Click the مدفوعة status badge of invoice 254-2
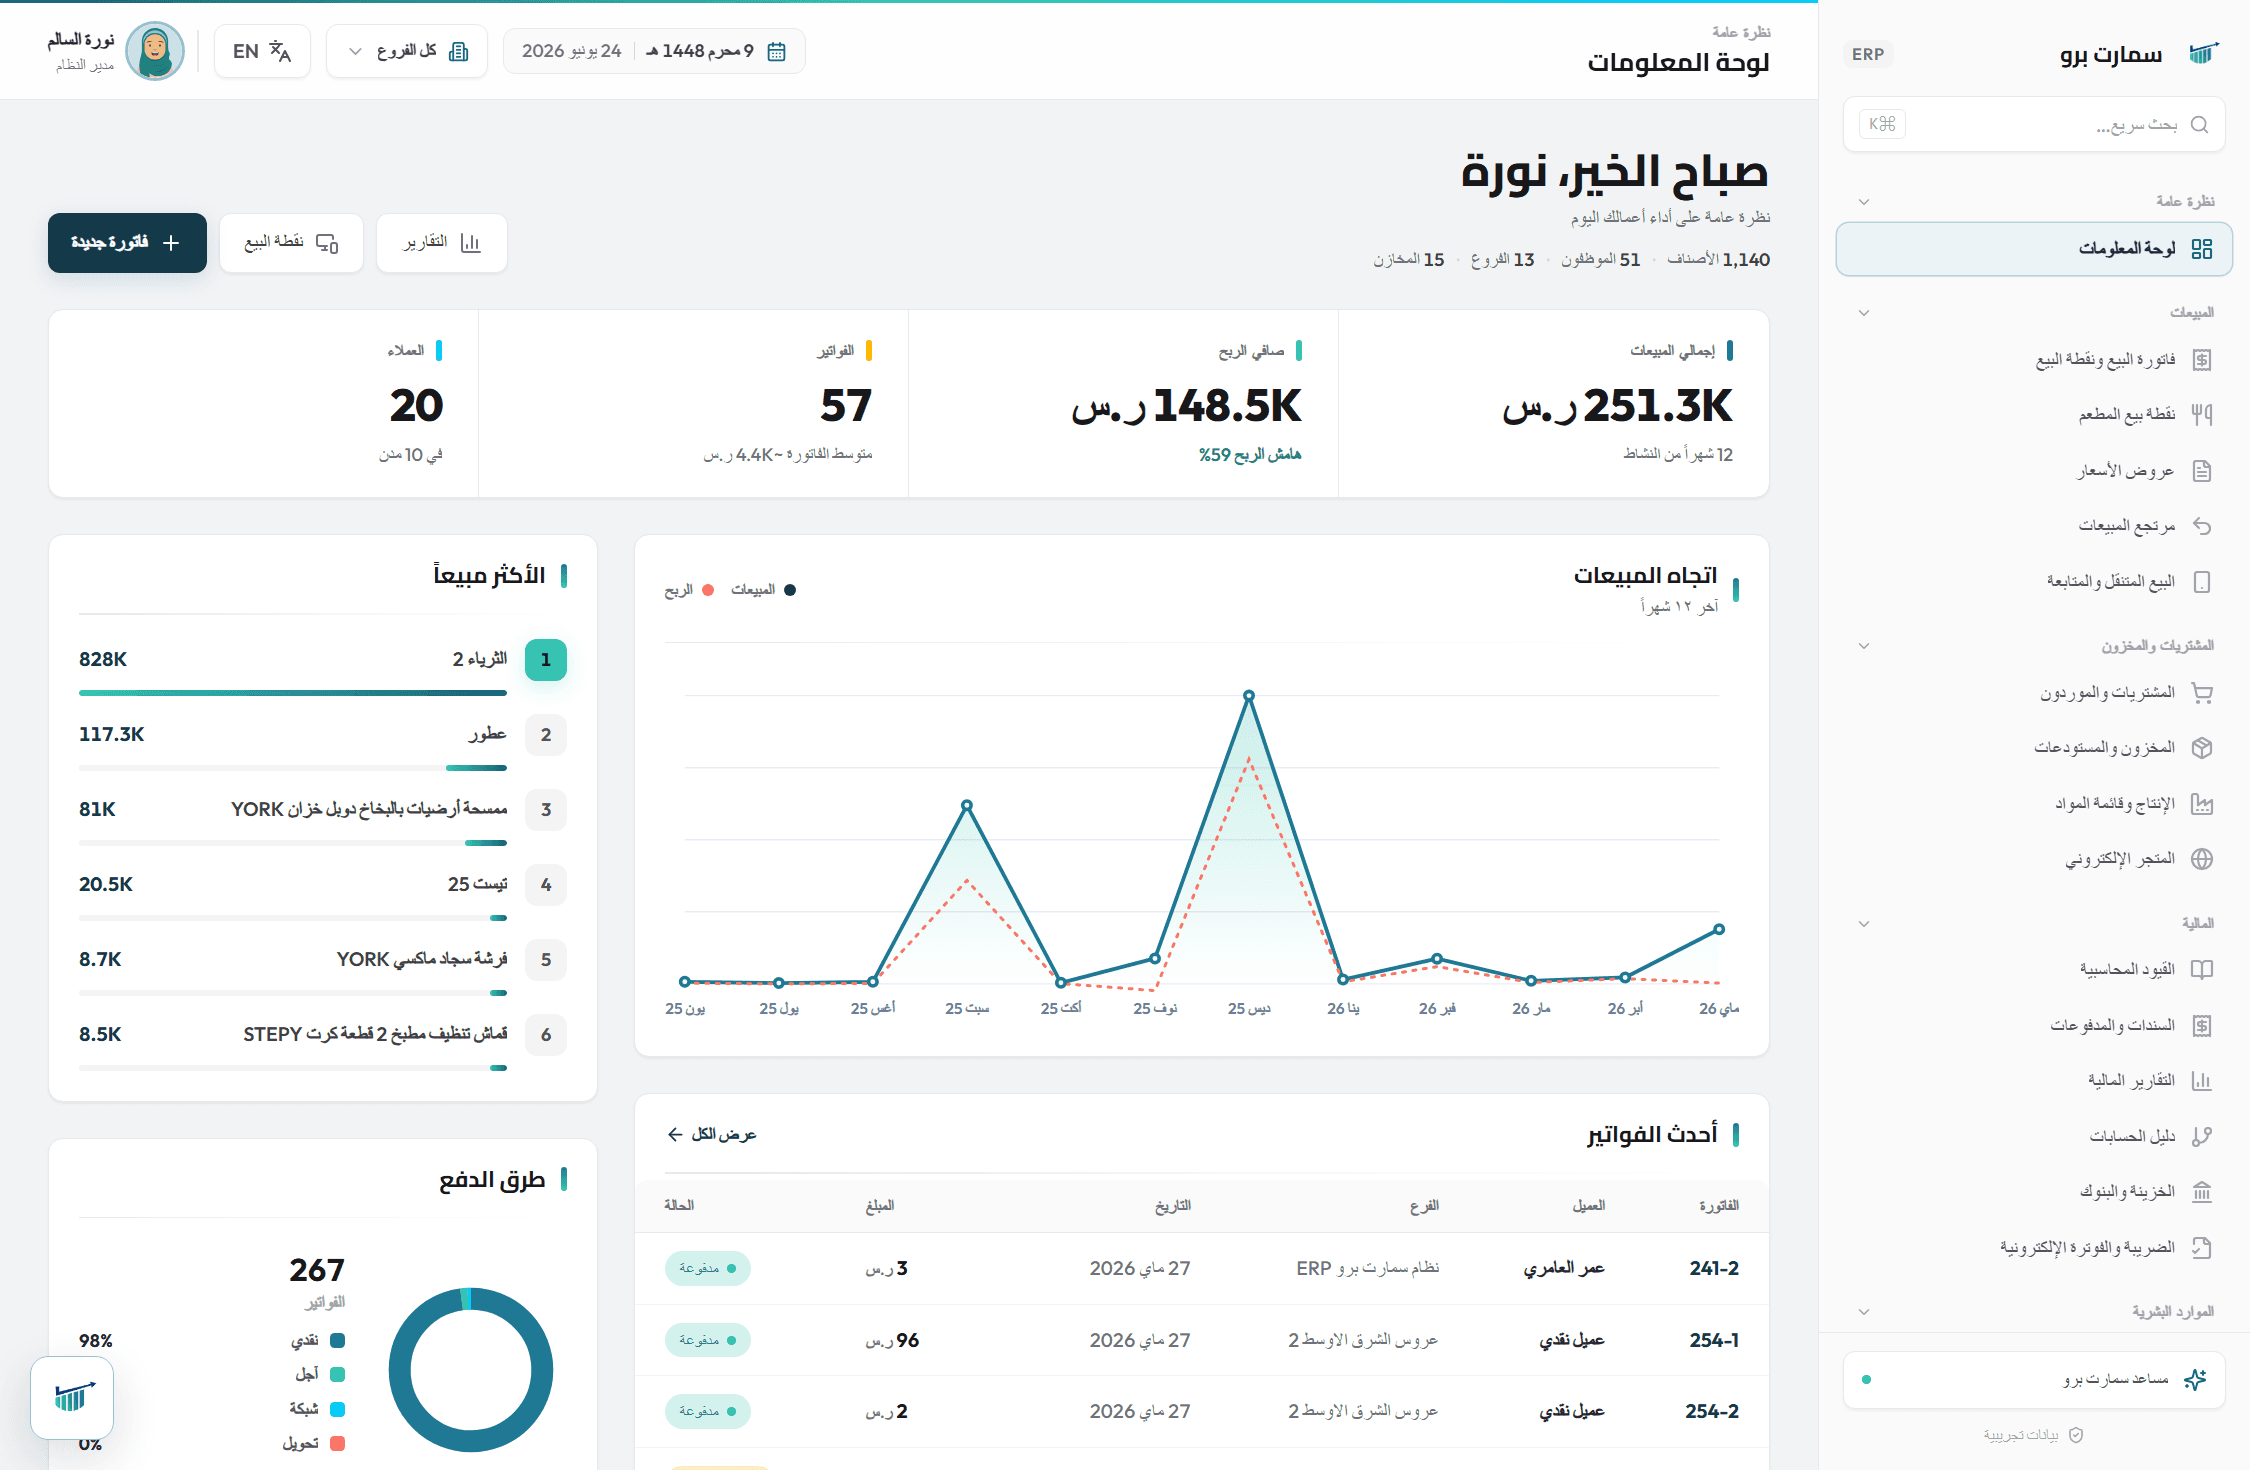Viewport: 2250px width, 1470px height. click(x=708, y=1412)
